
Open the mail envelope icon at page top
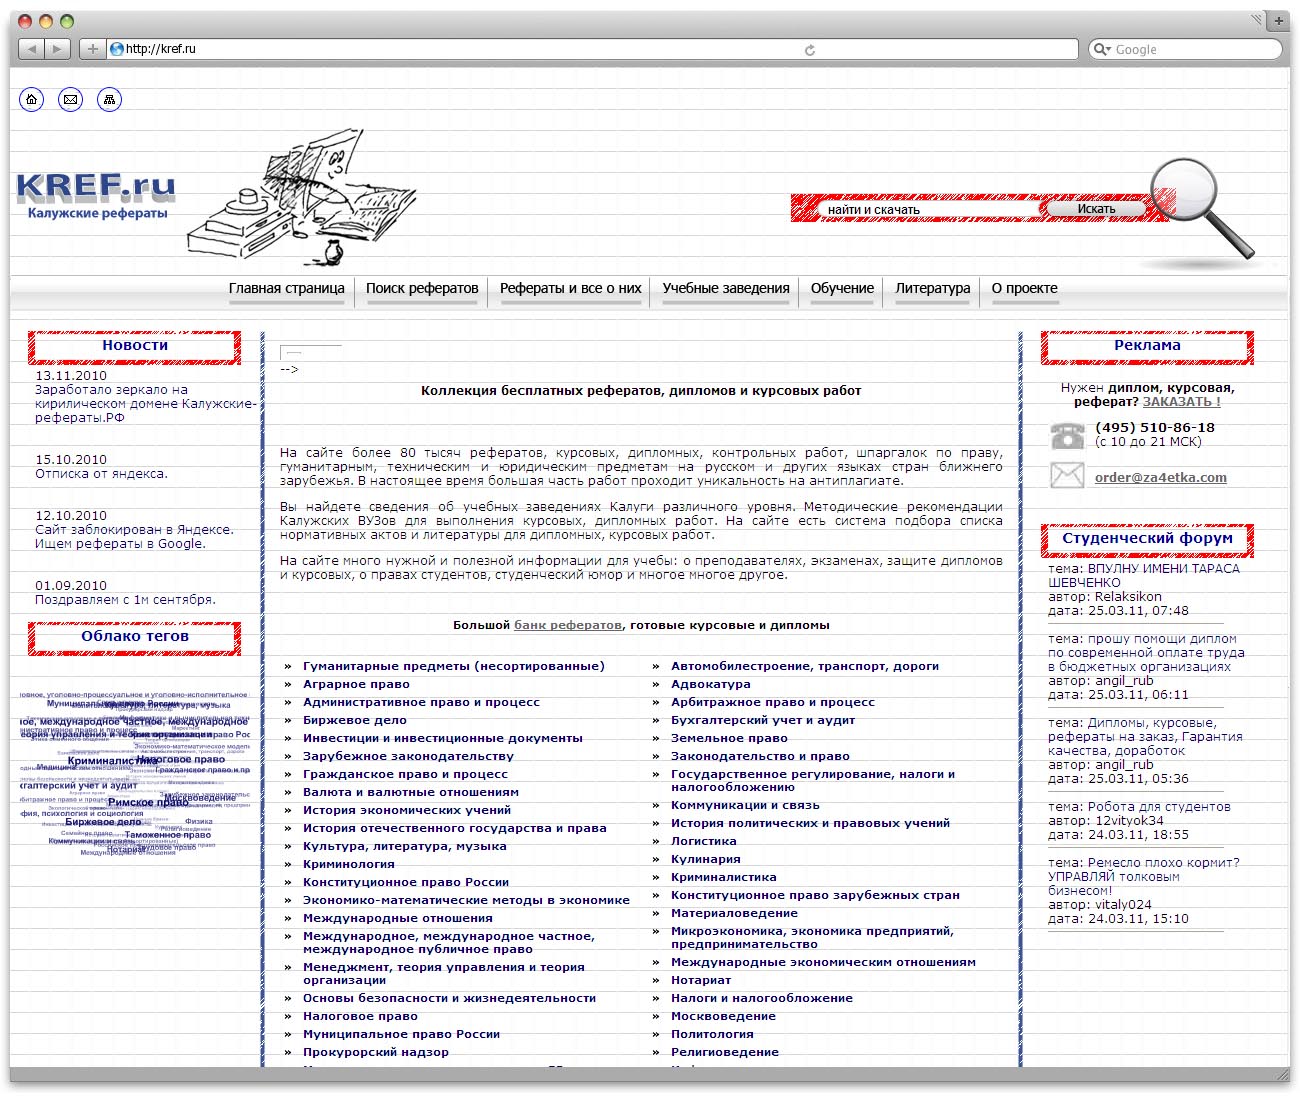point(70,99)
